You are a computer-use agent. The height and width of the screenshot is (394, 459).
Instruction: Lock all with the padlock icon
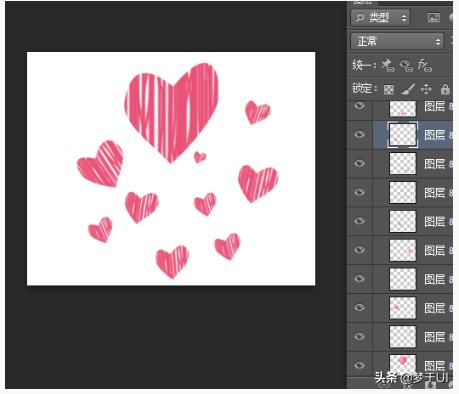click(445, 89)
